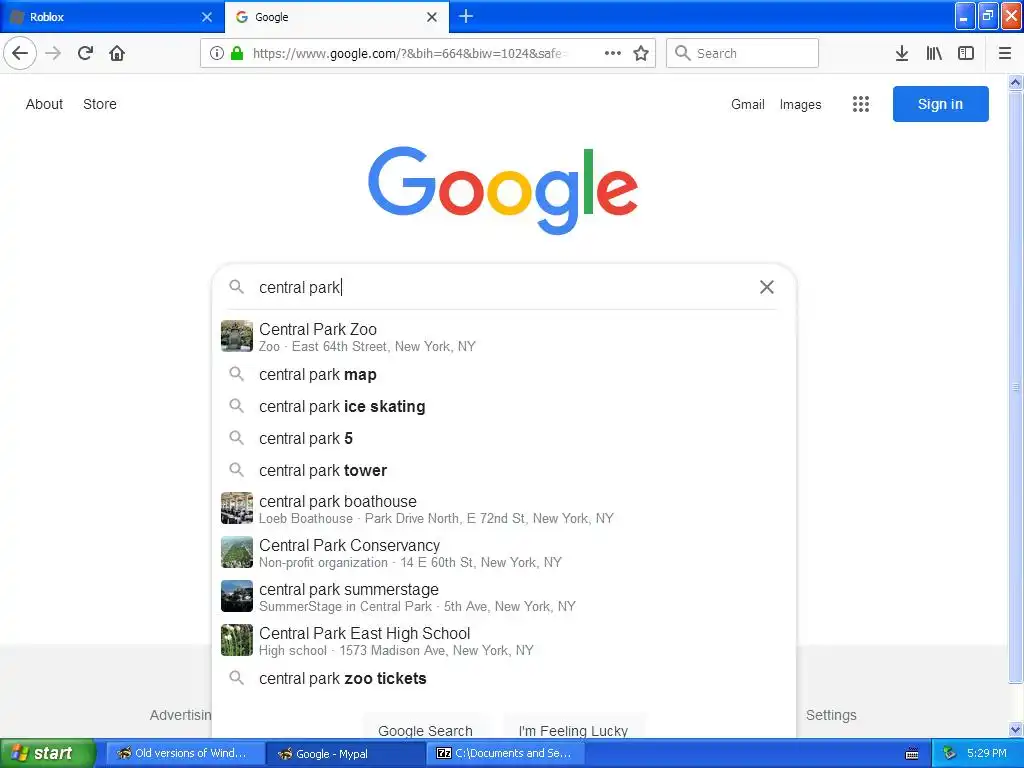Select Central Park Conservancy suggestion
This screenshot has height=768, width=1024.
504,552
